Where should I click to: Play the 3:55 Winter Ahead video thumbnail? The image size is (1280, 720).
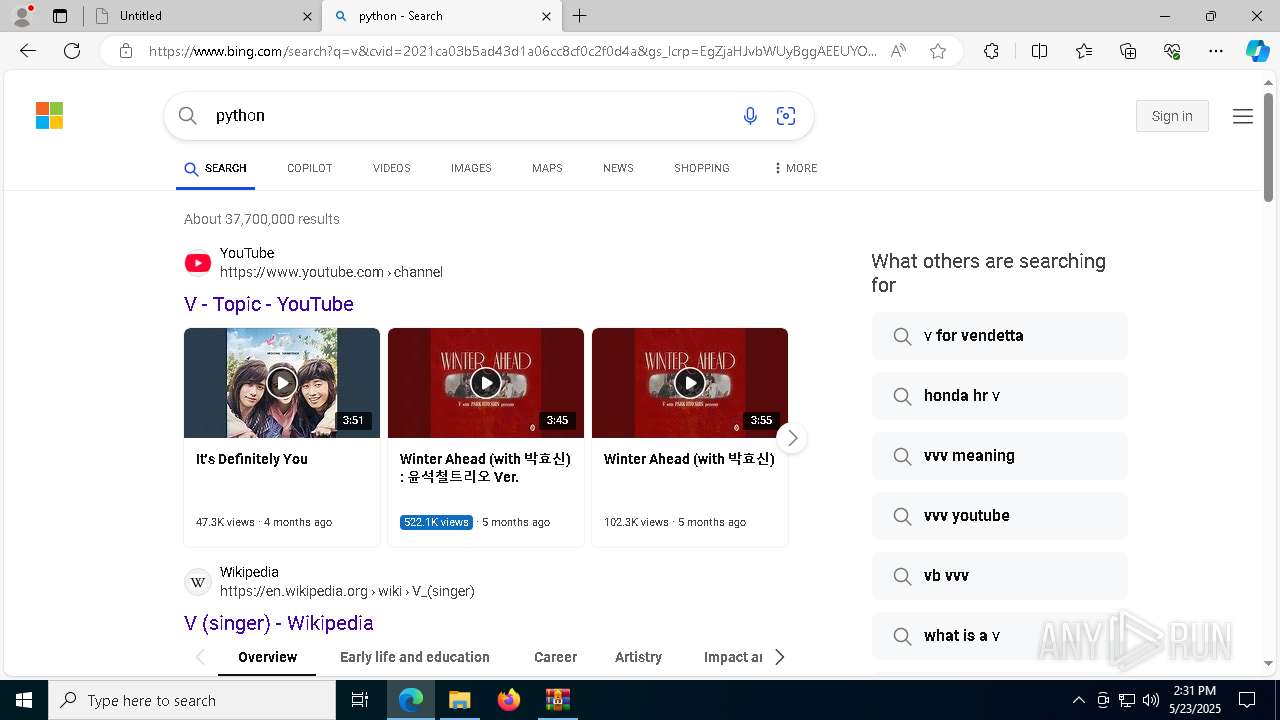pos(690,383)
